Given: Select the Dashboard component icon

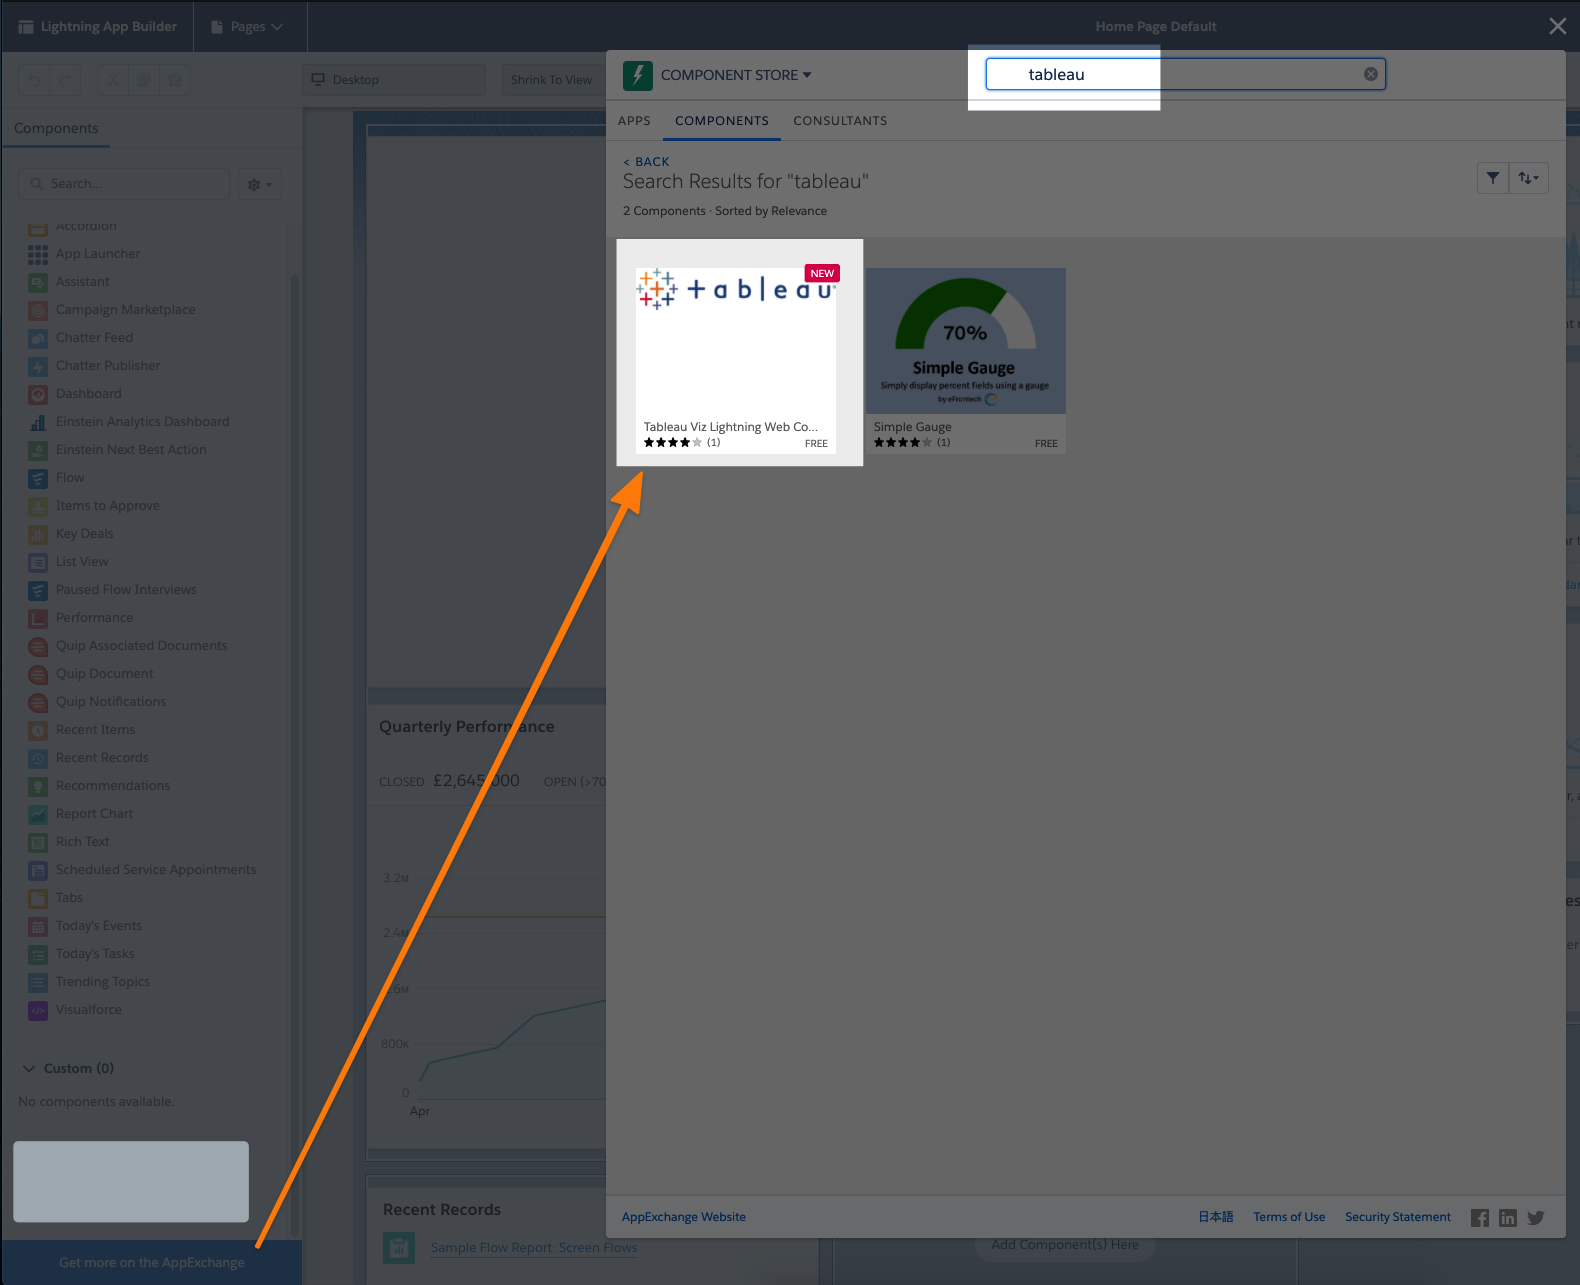Looking at the screenshot, I should 38,394.
